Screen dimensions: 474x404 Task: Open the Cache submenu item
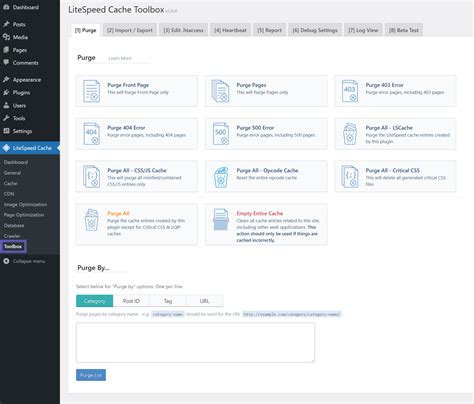[10, 183]
